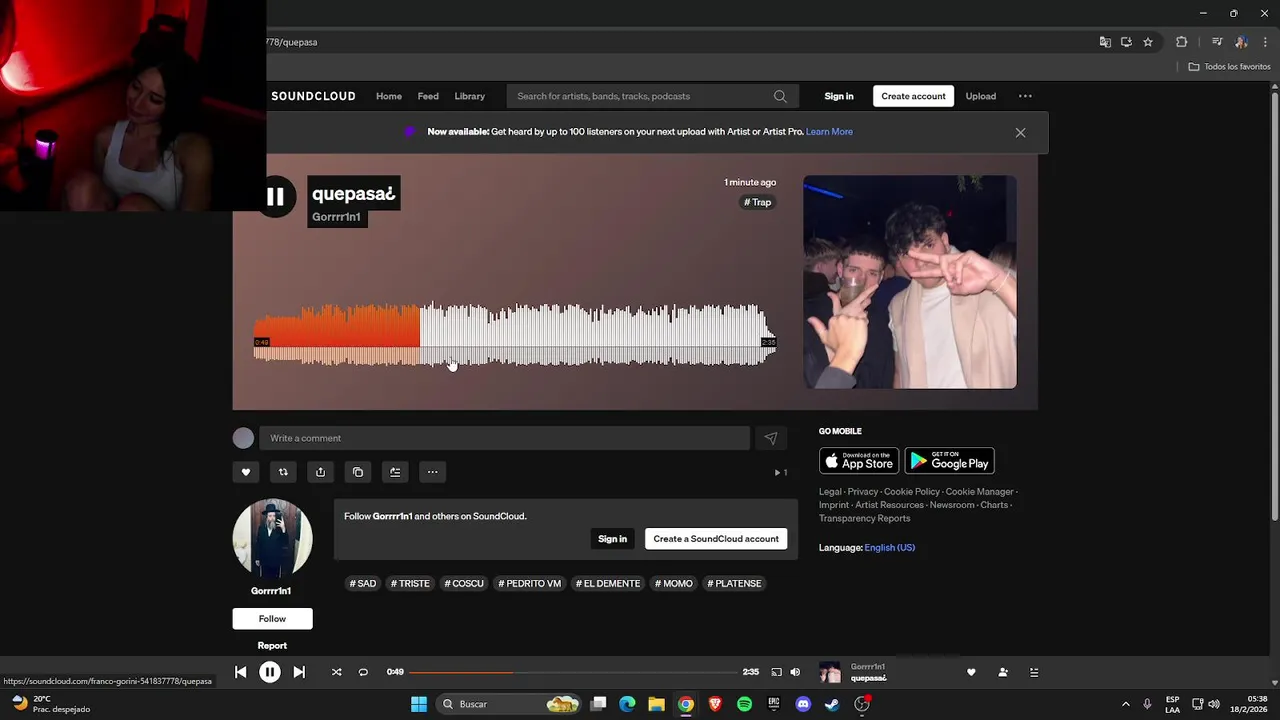Pause playback from the bottom player bar
Screen dimensions: 1280x720
coord(270,673)
